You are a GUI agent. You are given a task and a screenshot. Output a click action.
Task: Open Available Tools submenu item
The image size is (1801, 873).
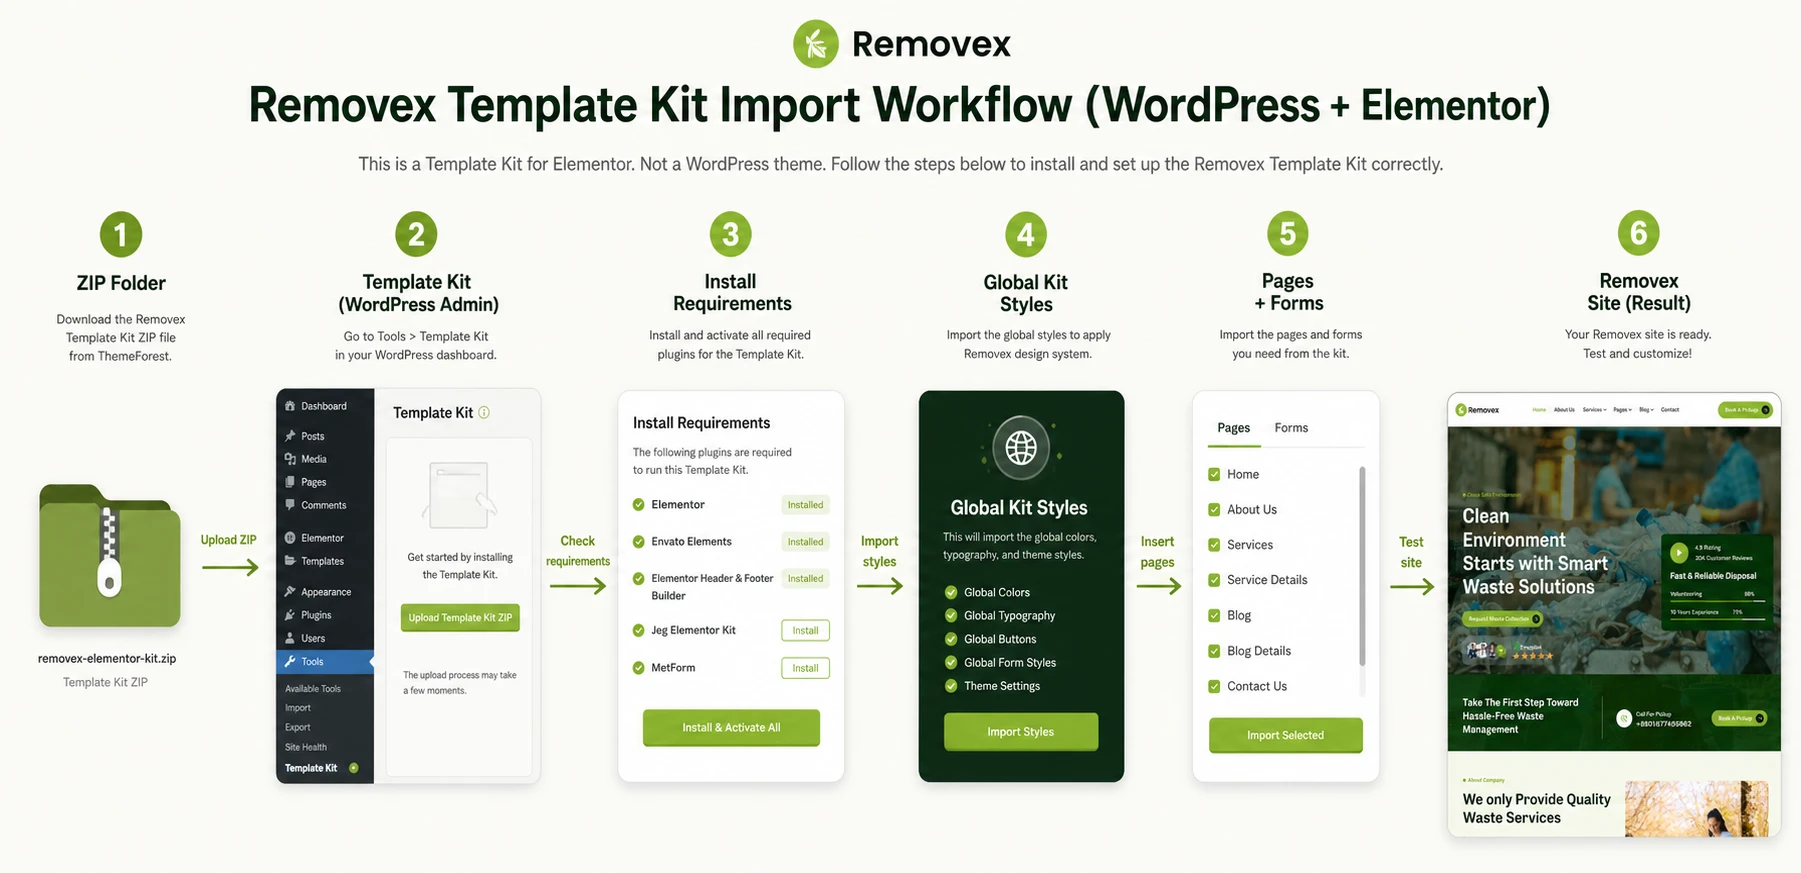[x=313, y=689]
